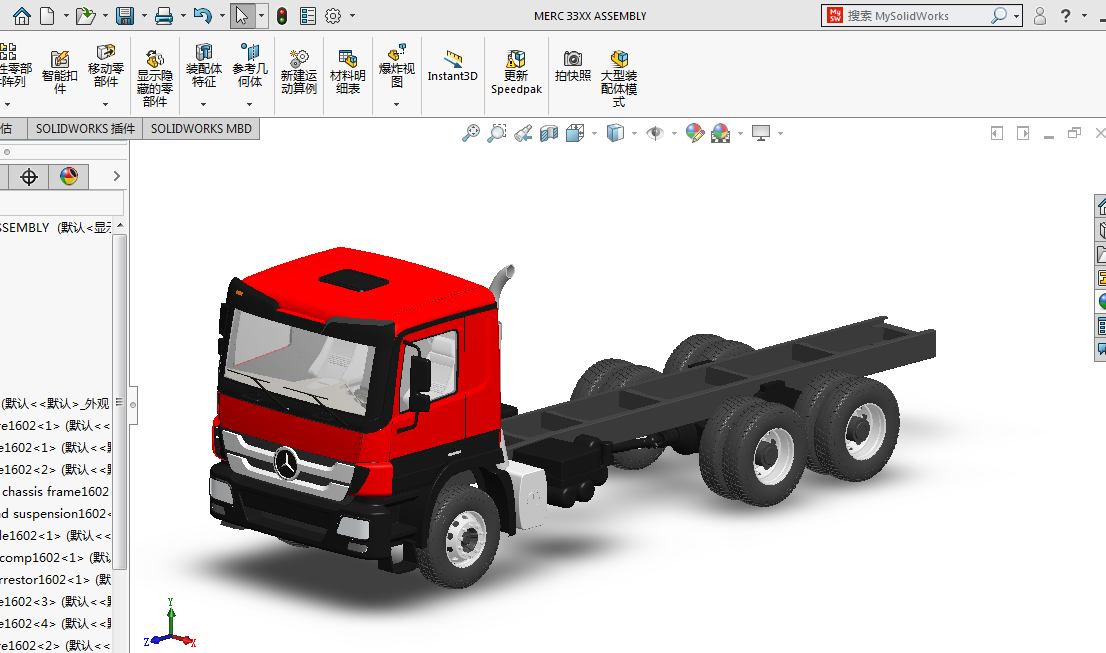This screenshot has width=1106, height=653.
Task: Click Edit Appearance color ball icon
Action: [695, 133]
